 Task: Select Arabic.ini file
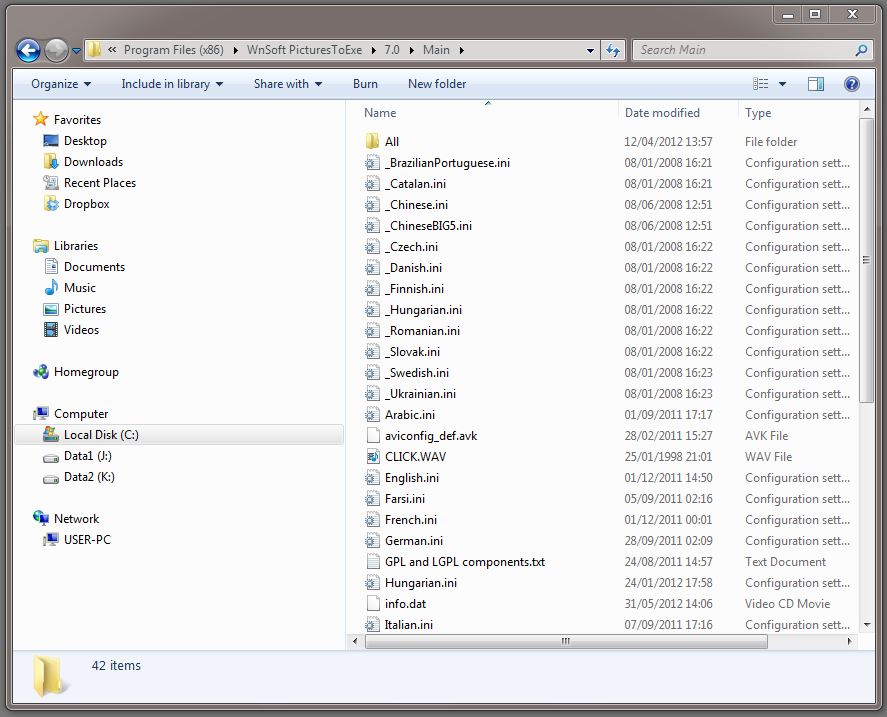pos(410,415)
